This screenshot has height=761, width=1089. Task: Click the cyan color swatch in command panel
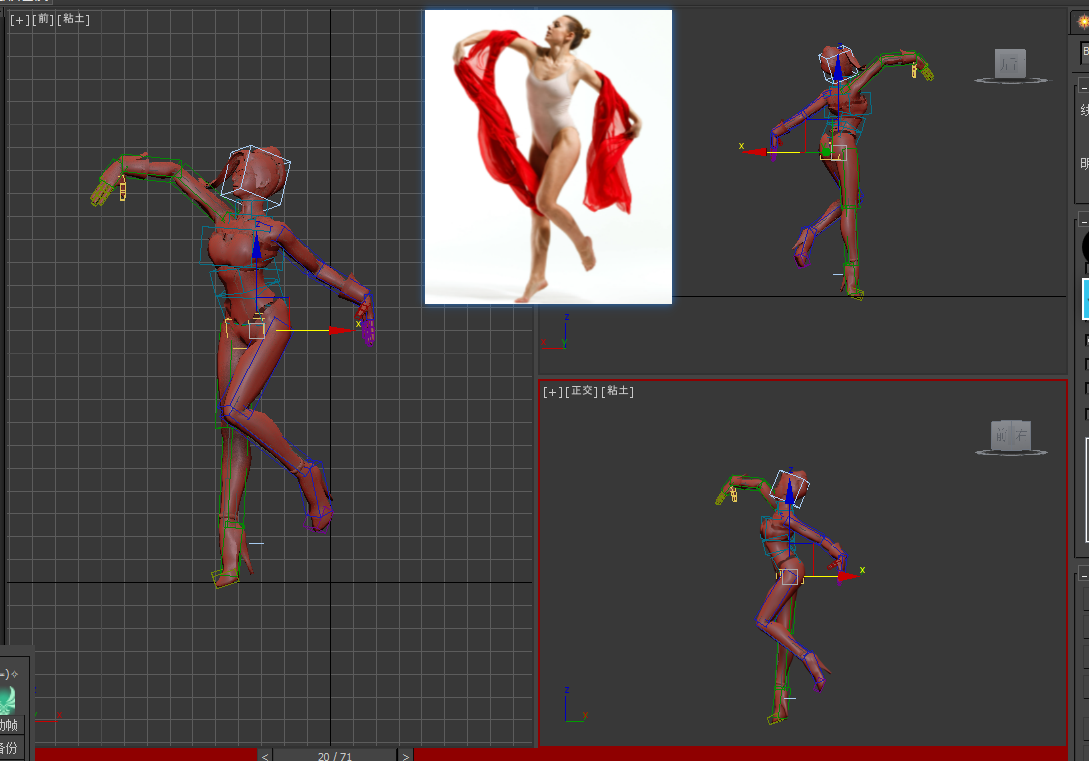1085,298
